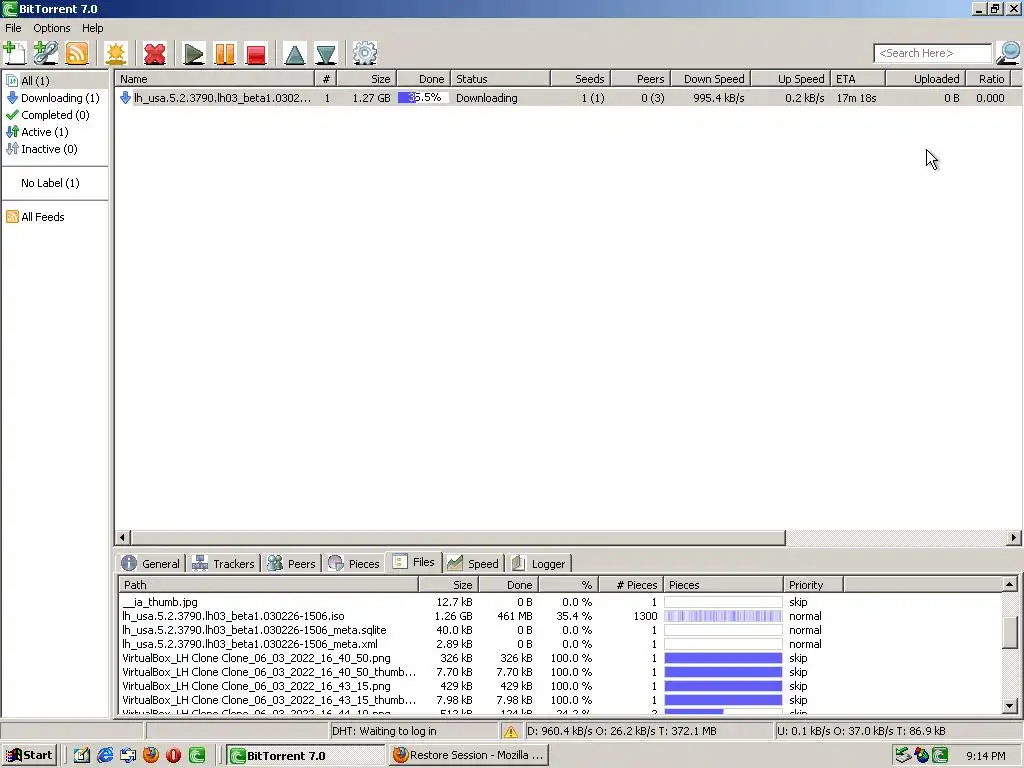
Task: Open the Add RSS Feed icon
Action: pos(76,53)
